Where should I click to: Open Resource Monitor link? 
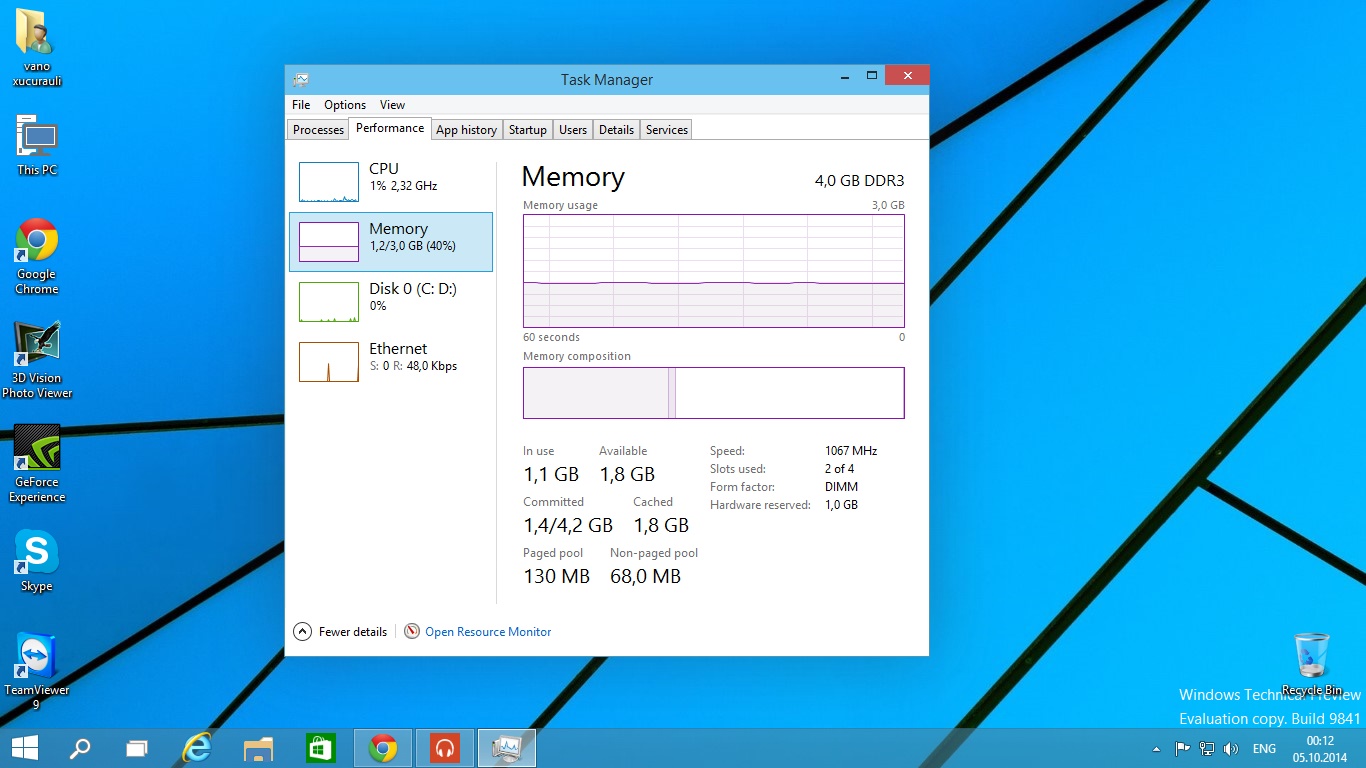pyautogui.click(x=487, y=632)
